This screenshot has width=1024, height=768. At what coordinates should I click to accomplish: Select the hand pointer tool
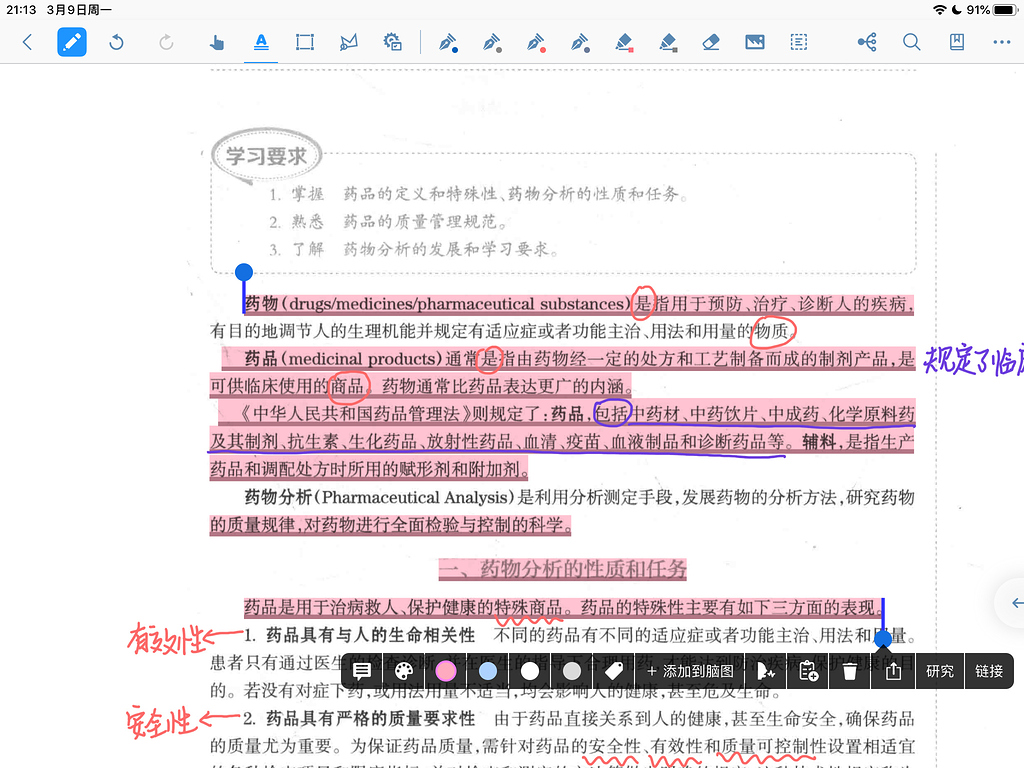(x=215, y=42)
